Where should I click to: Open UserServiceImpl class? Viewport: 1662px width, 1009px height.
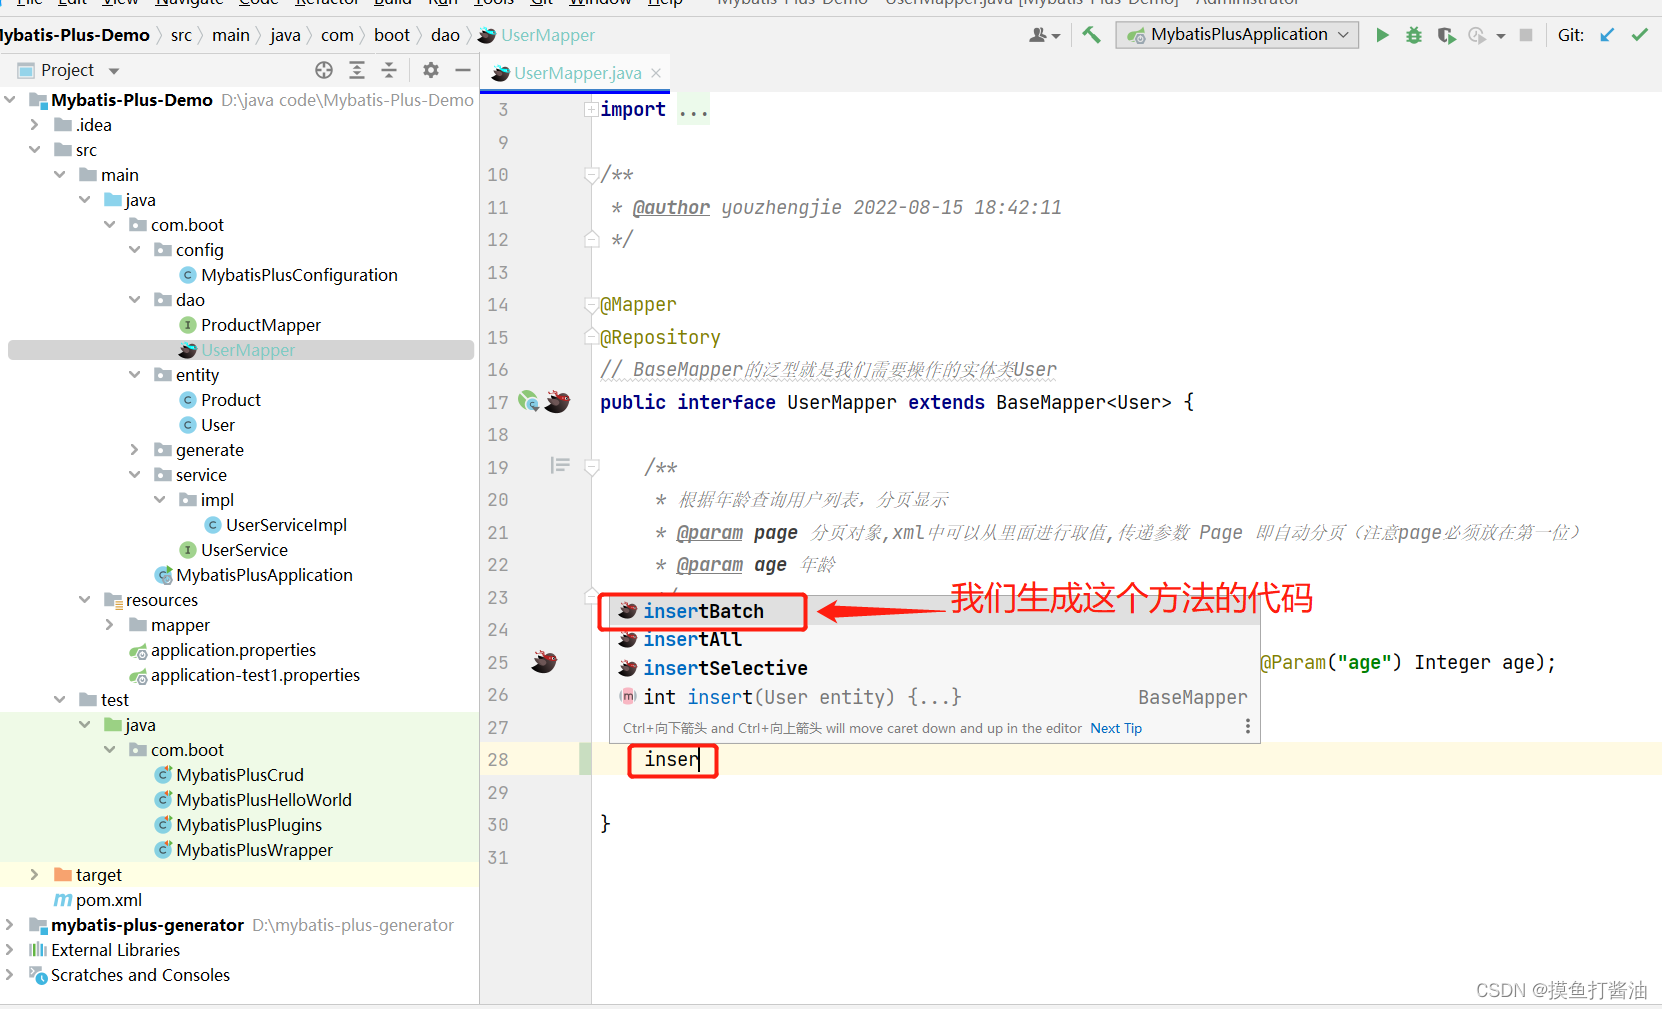pyautogui.click(x=286, y=525)
